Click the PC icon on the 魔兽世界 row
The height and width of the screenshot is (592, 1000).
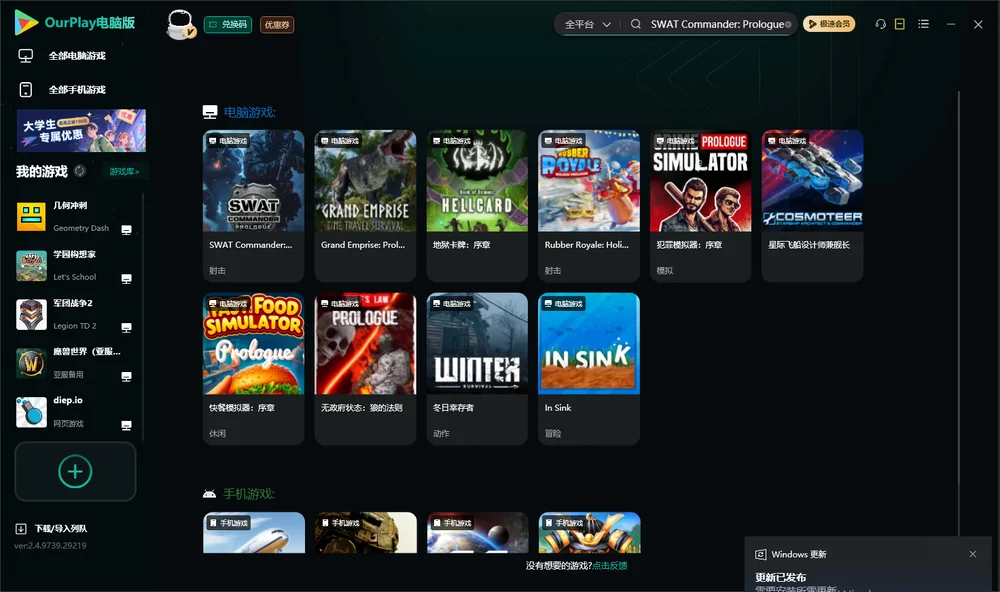pyautogui.click(x=126, y=376)
